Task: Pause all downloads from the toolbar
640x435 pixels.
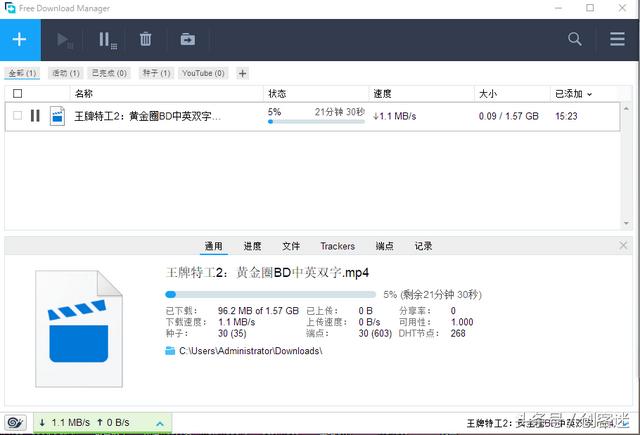Action: [x=107, y=40]
